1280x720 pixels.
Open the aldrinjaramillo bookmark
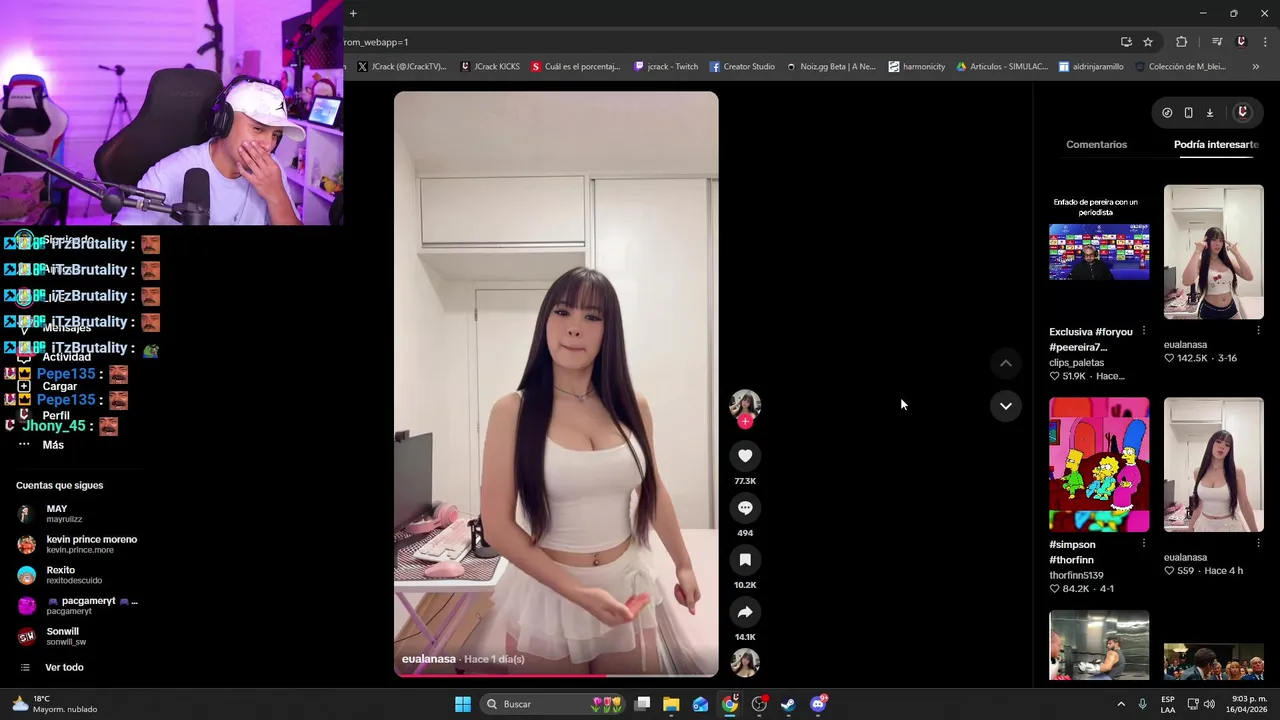coord(1092,67)
